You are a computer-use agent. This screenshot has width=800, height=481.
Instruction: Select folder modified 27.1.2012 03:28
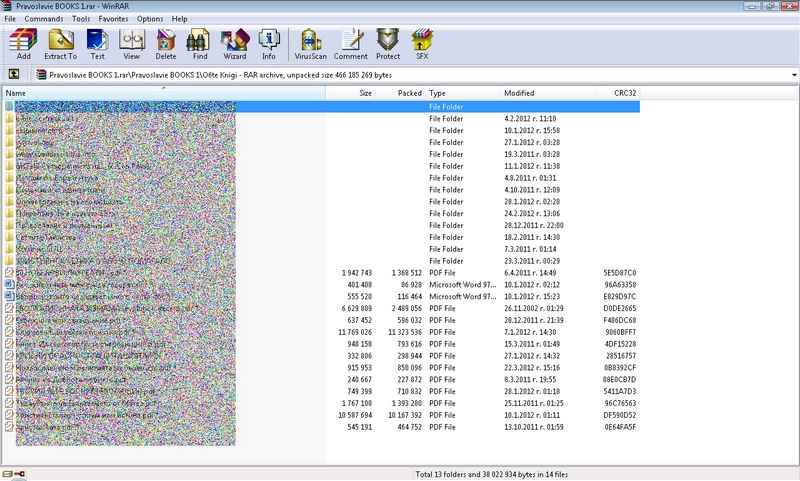coord(322,142)
